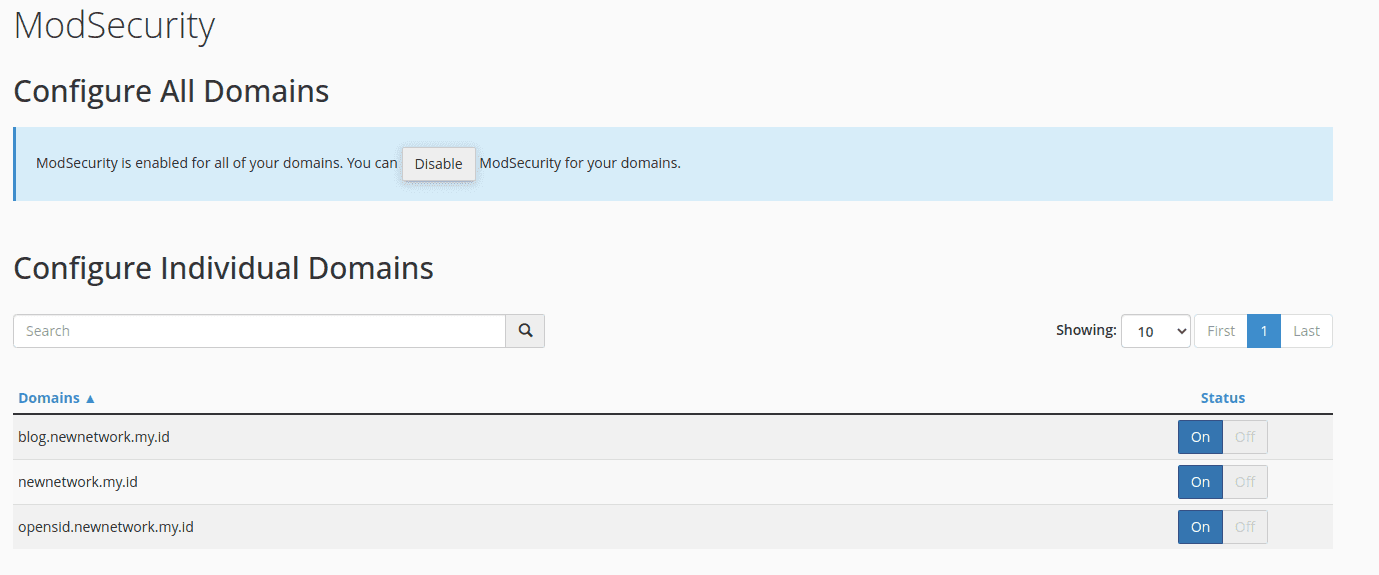Click the ModSecurity page title
Screen dimensions: 1379x575
[114, 26]
